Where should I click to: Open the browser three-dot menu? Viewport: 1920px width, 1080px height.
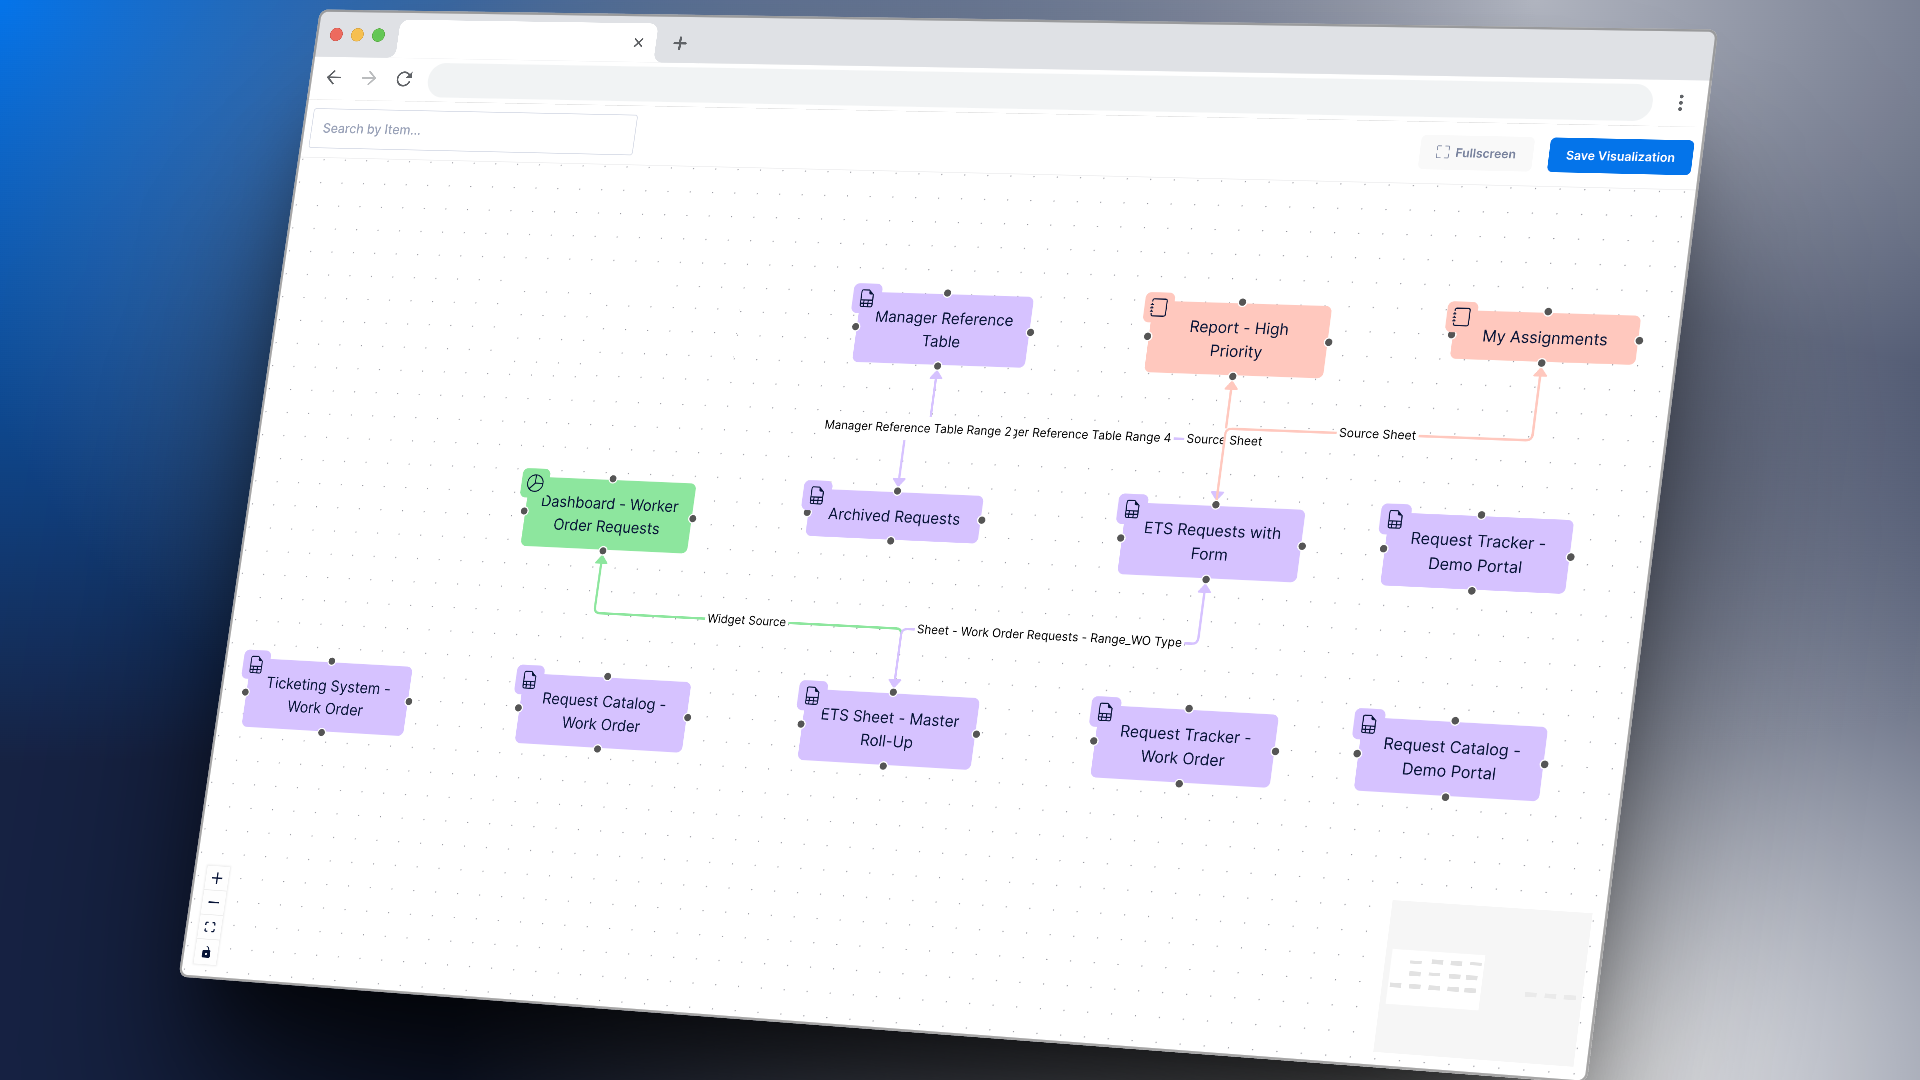(x=1681, y=103)
